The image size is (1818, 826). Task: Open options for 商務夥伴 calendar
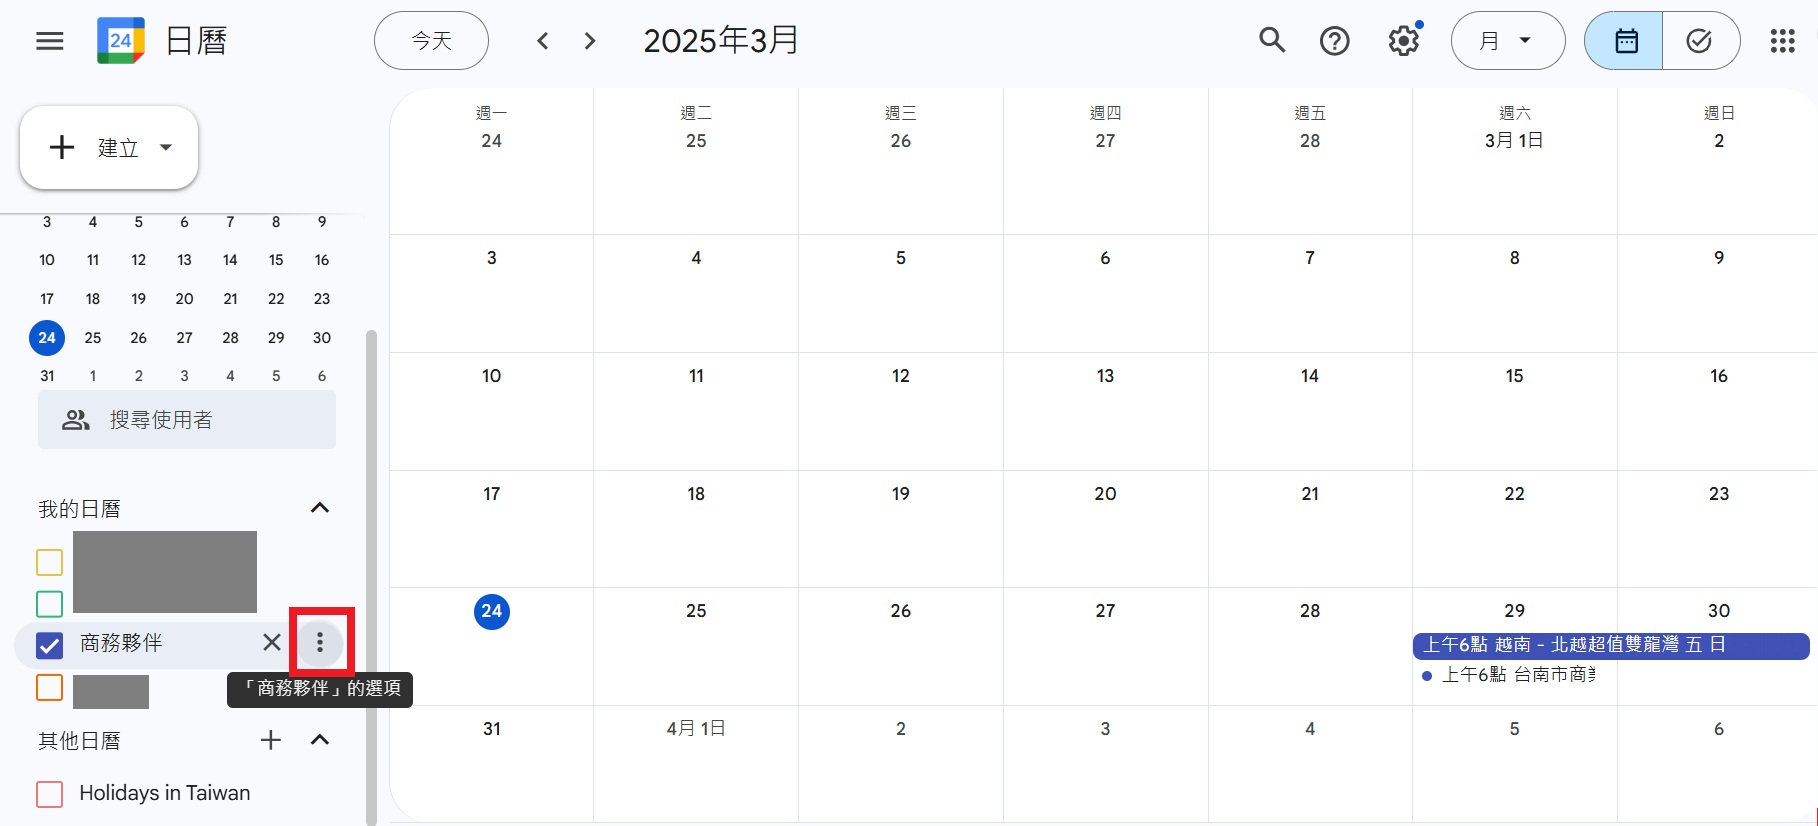pyautogui.click(x=320, y=642)
